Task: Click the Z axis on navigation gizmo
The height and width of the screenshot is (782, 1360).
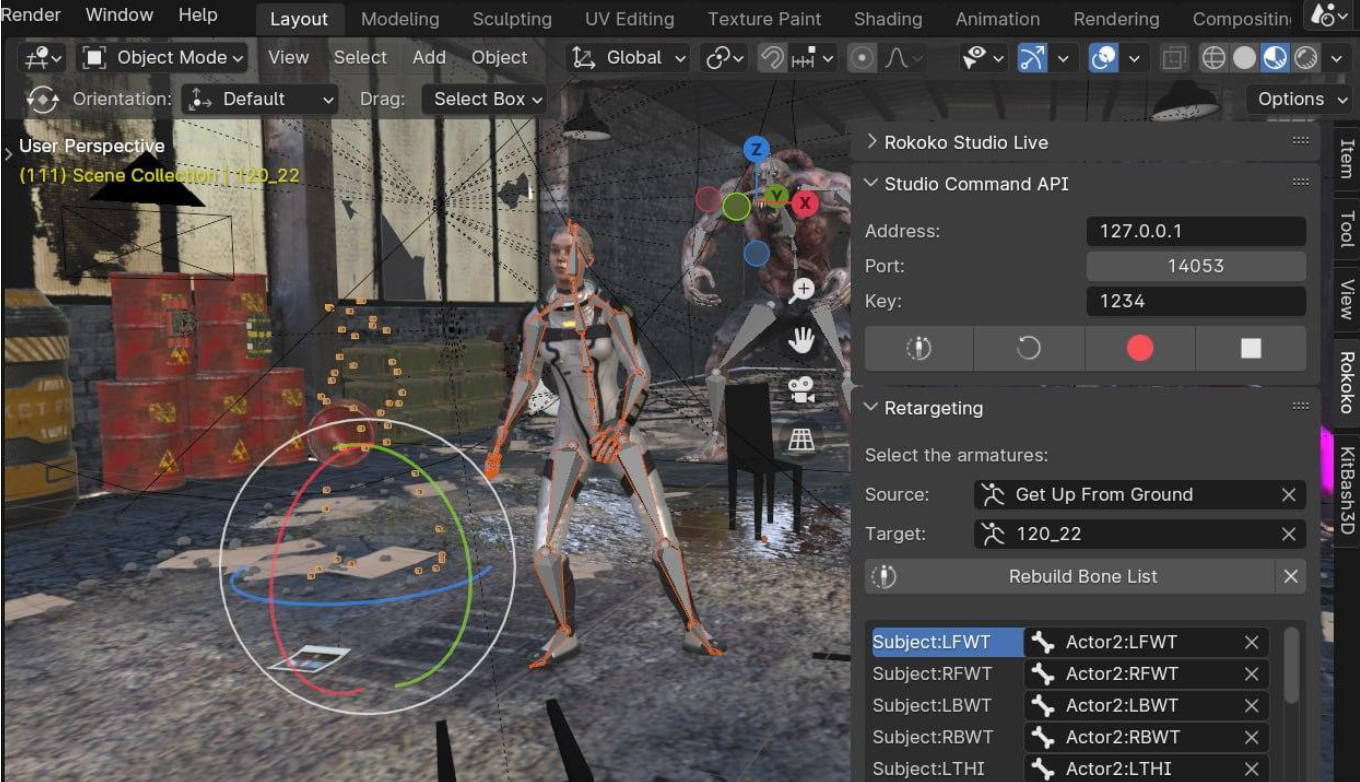Action: 757,150
